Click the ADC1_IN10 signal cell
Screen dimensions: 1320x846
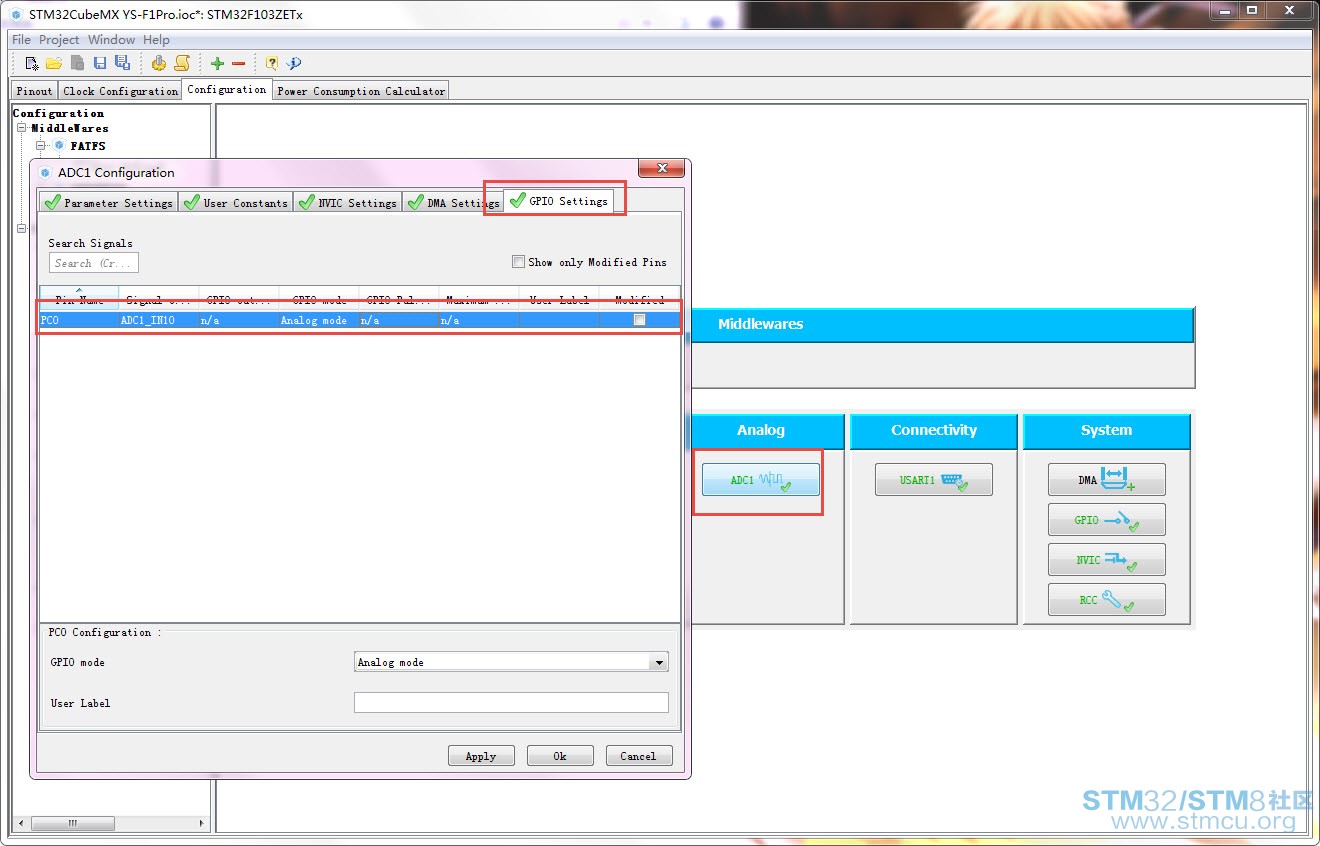159,320
